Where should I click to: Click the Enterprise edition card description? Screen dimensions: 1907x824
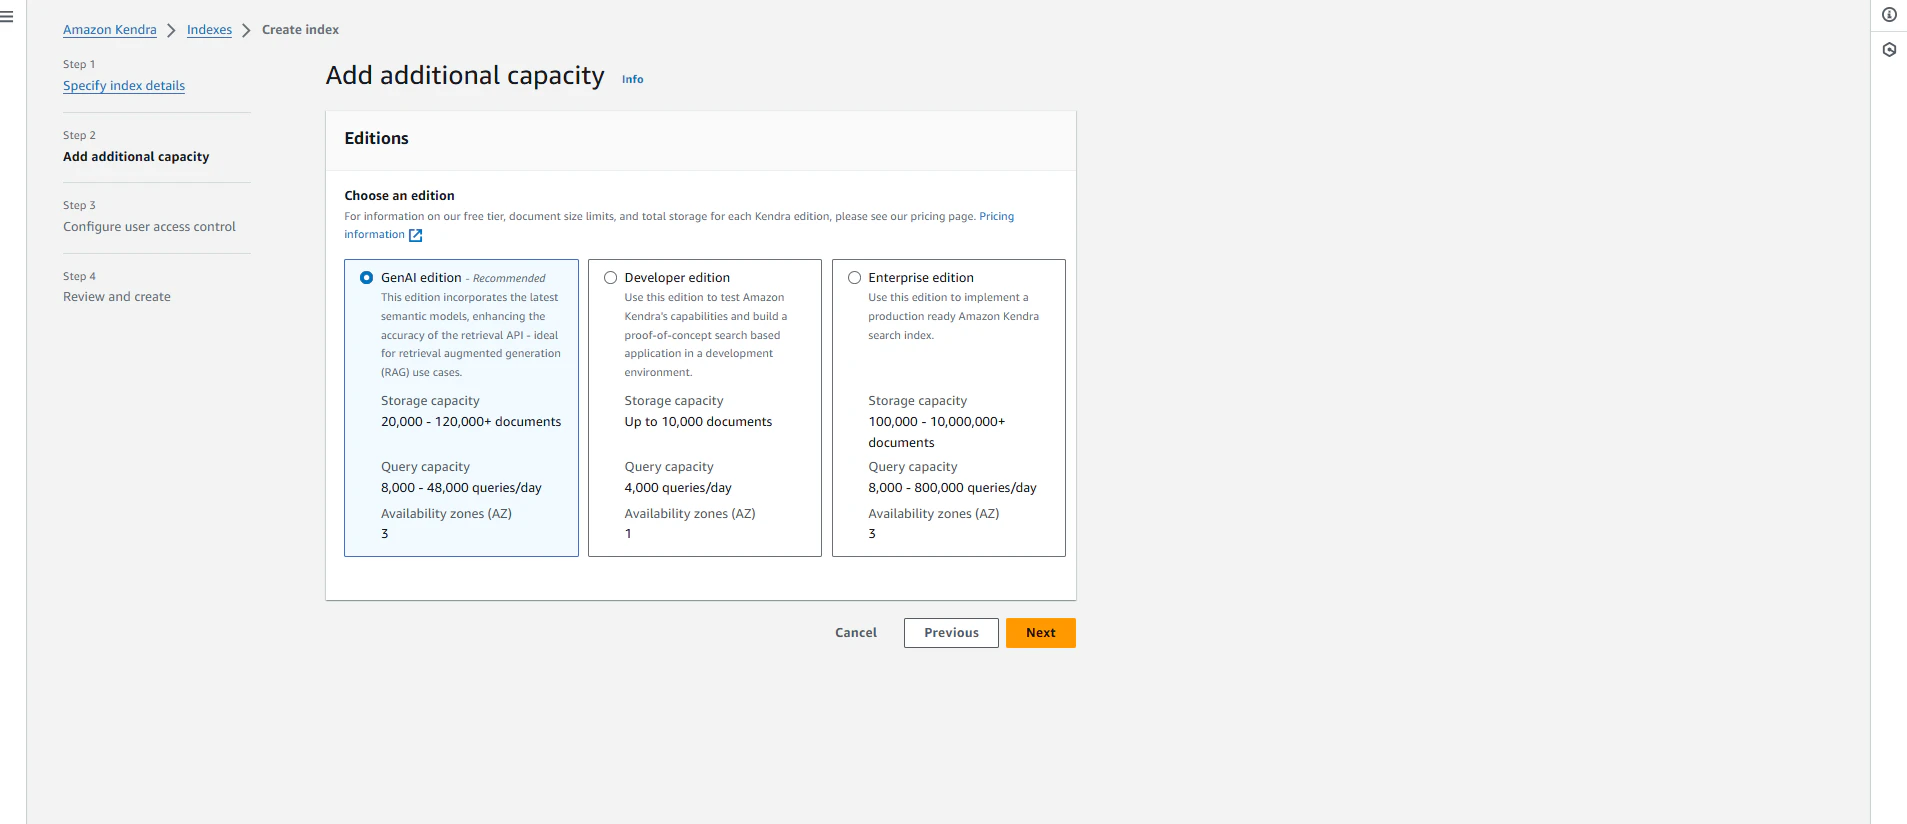point(953,316)
